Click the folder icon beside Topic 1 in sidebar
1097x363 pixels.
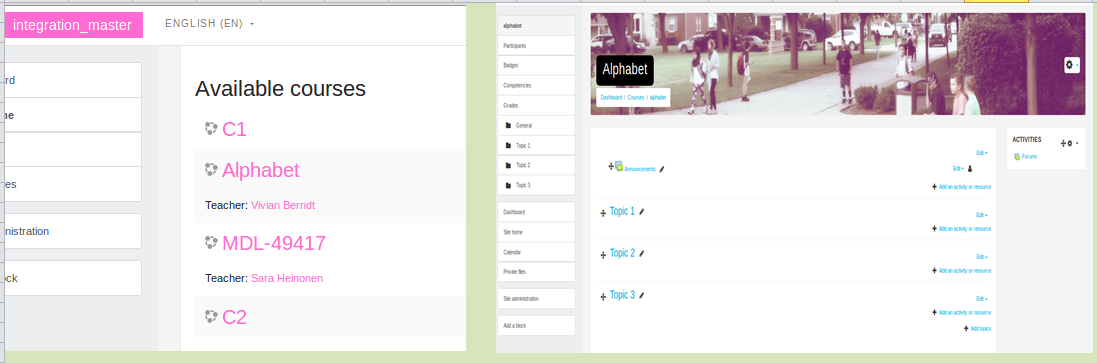[x=508, y=145]
